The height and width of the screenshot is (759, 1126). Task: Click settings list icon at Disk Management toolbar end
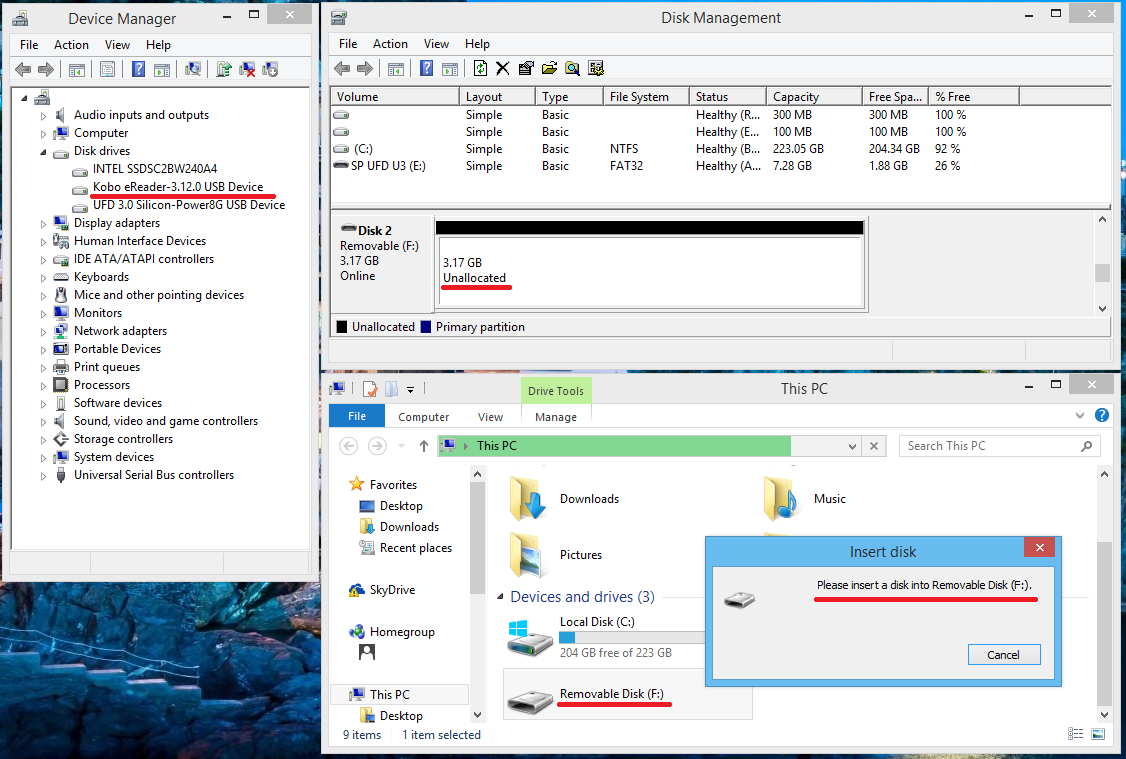(x=596, y=68)
